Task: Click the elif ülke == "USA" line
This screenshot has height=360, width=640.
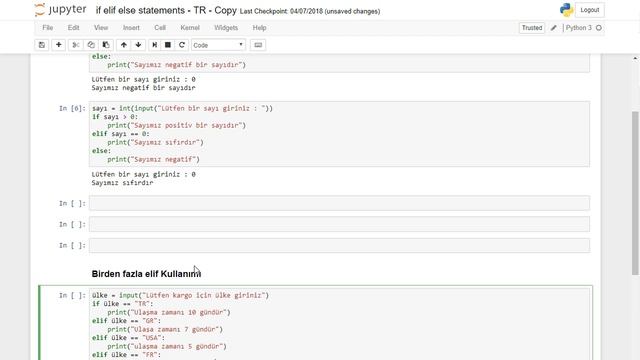Action: pyautogui.click(x=128, y=338)
